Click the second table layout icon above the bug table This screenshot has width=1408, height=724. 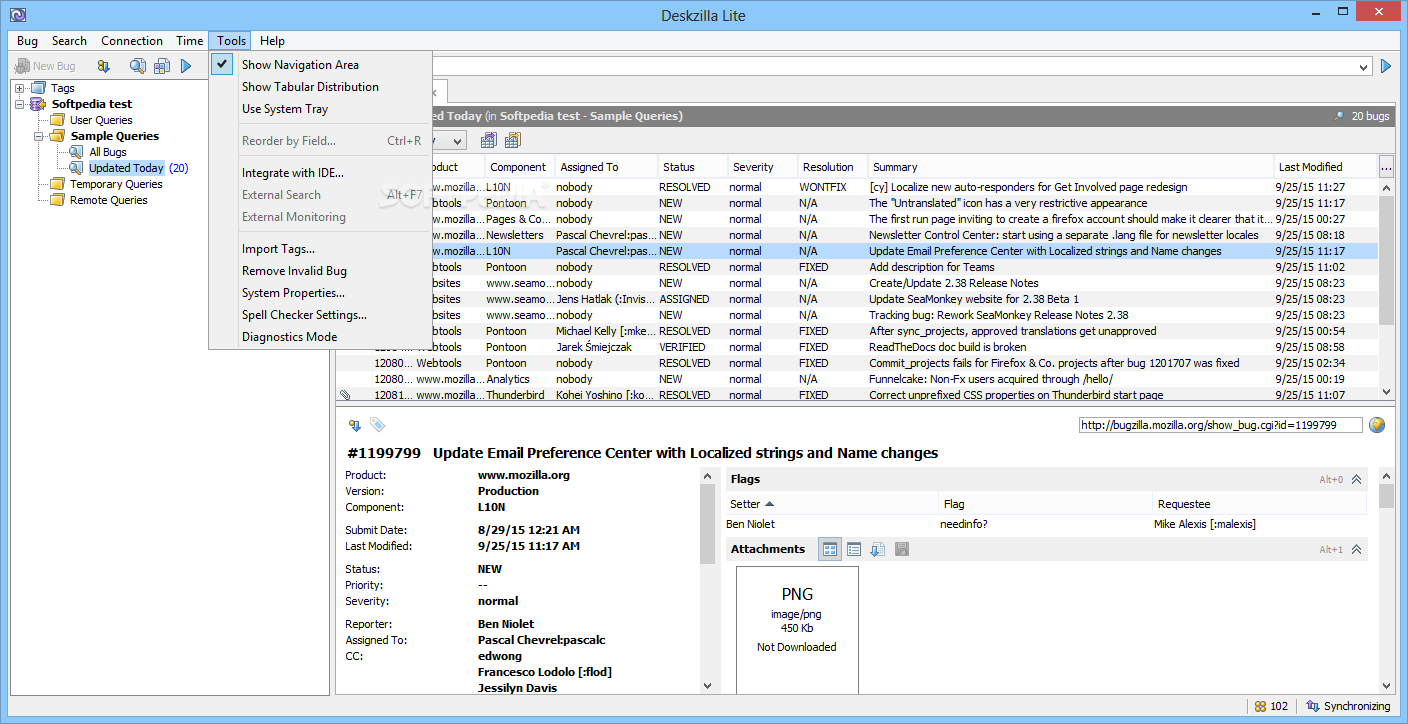pyautogui.click(x=512, y=140)
